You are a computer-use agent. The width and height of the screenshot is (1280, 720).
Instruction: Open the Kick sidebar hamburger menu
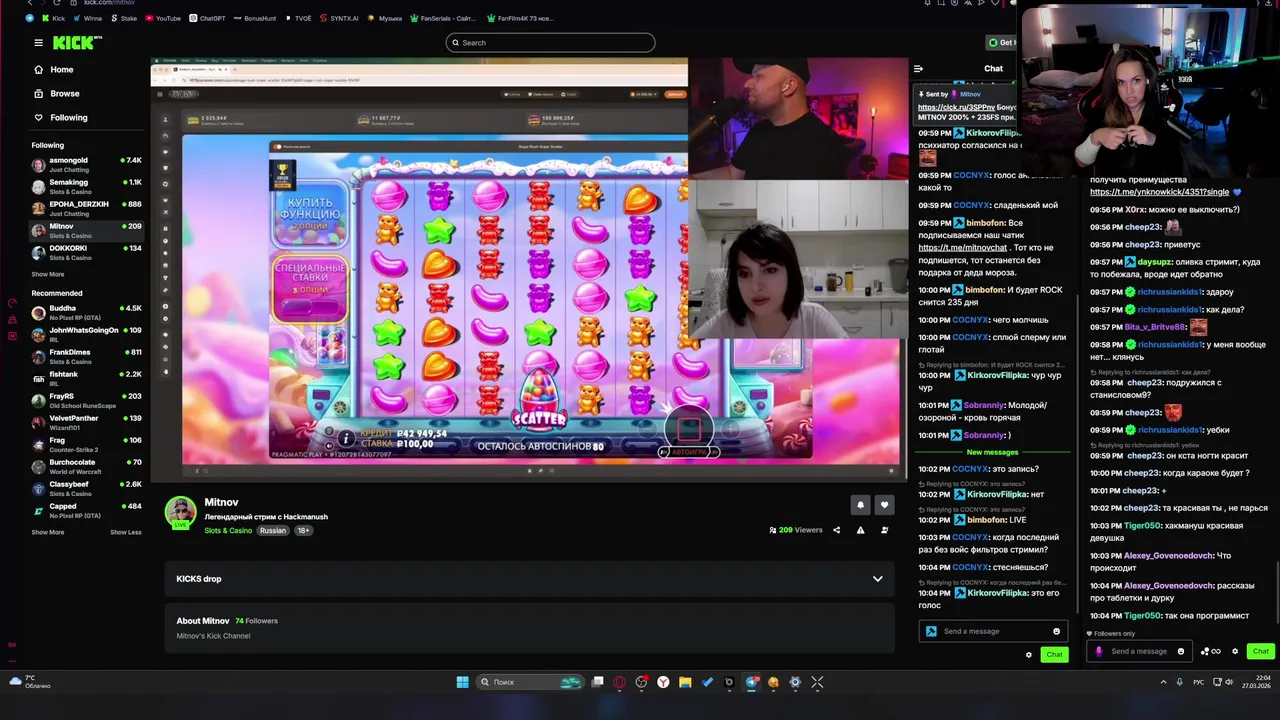(38, 42)
